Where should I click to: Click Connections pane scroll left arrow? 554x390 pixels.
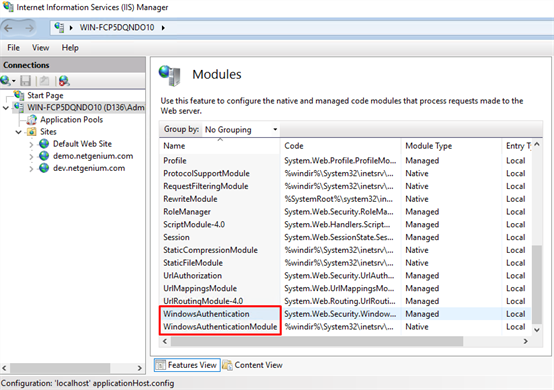click(5, 368)
